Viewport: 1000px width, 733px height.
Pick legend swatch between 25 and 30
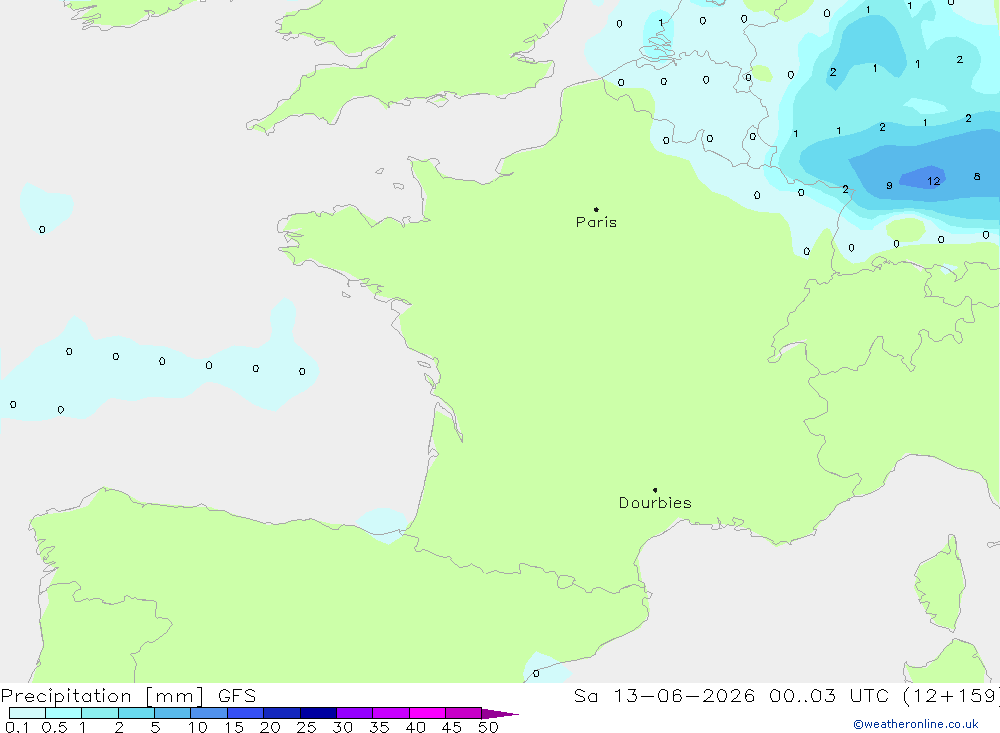pos(318,713)
